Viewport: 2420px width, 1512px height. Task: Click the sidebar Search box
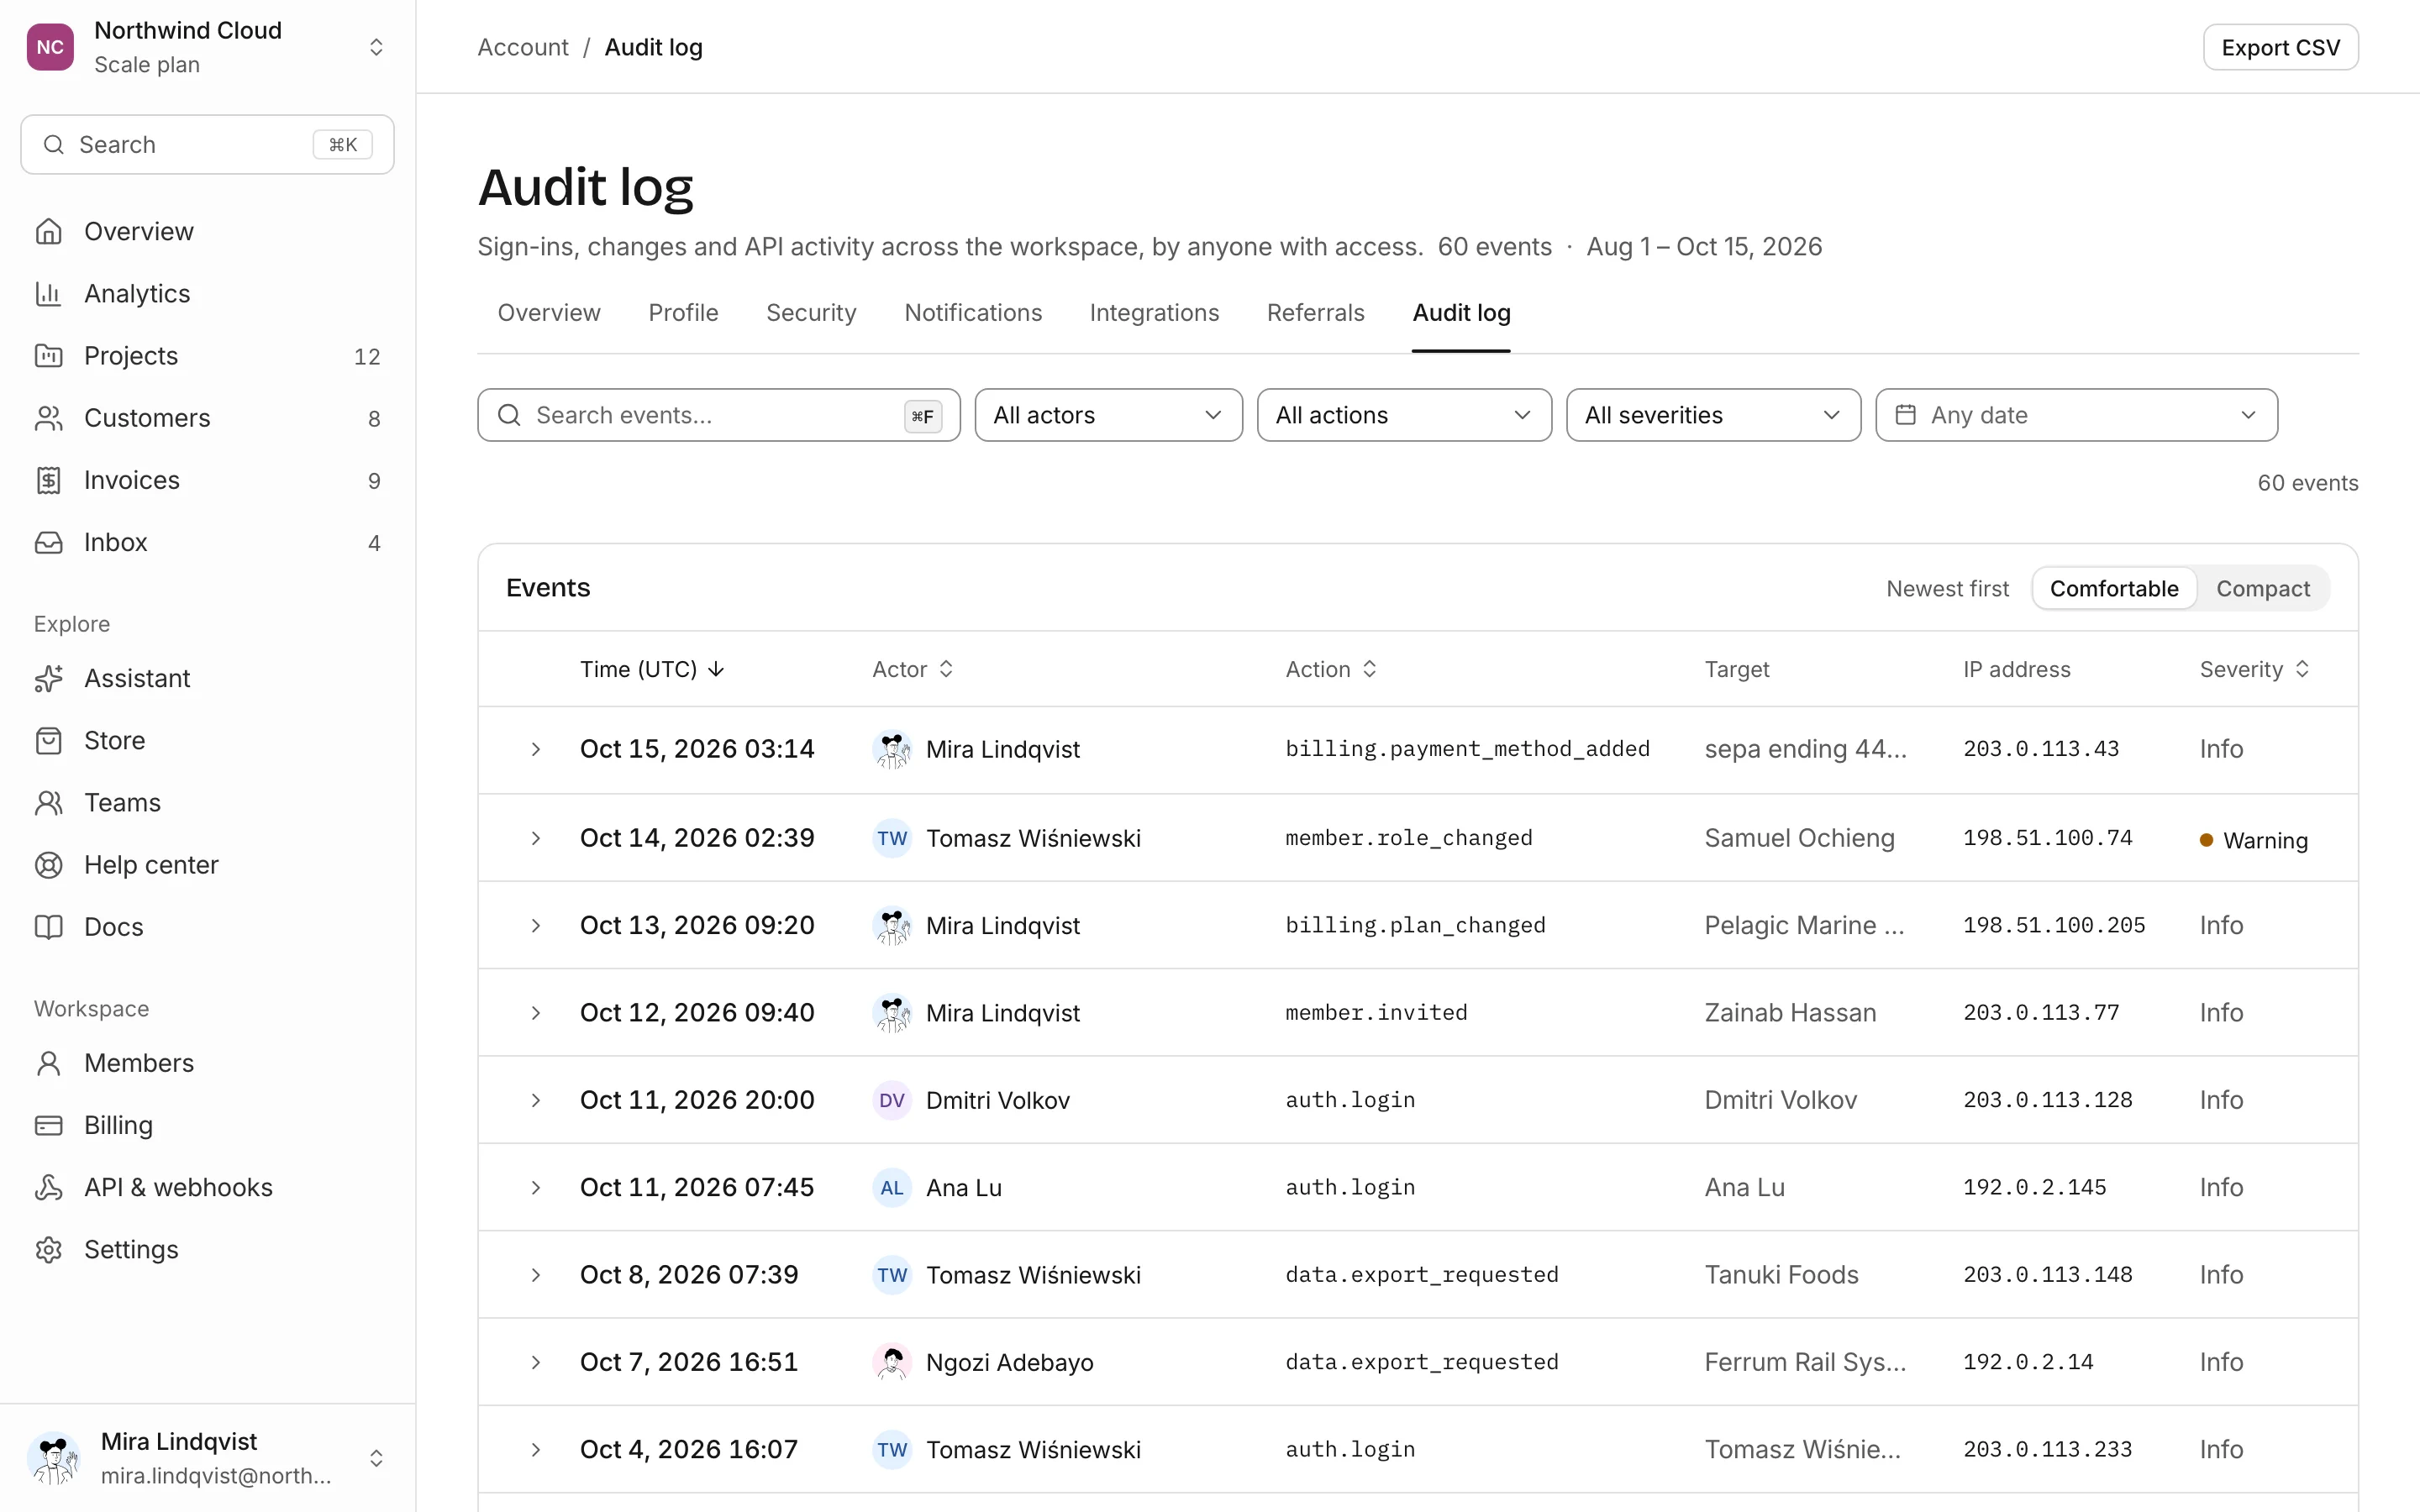coord(207,145)
